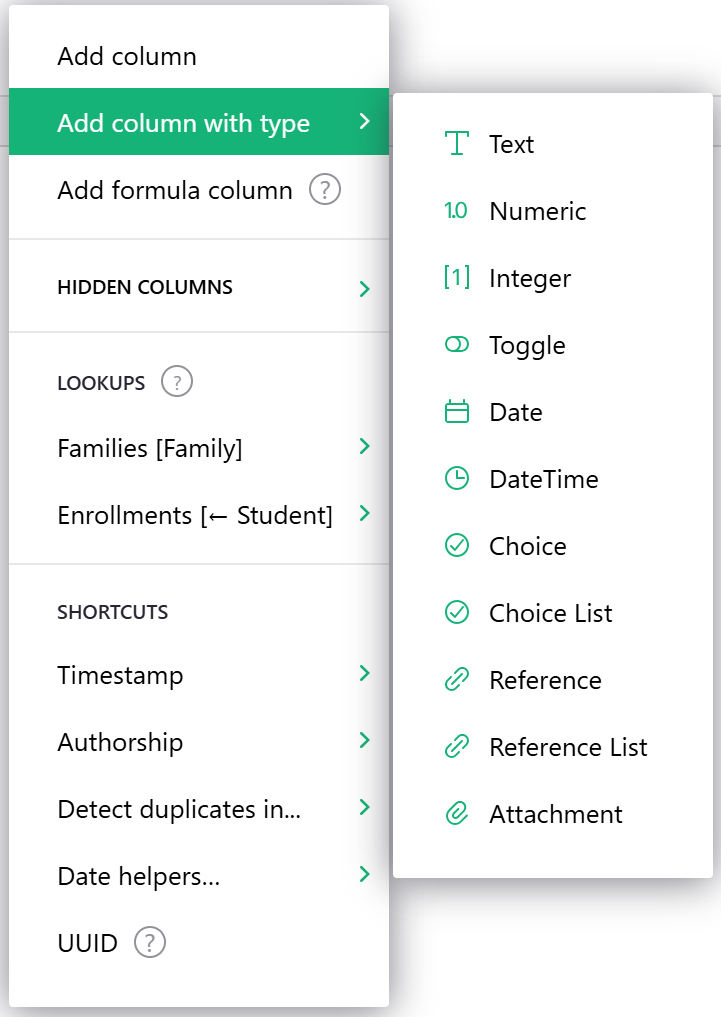Screen dimensions: 721x1017
Task: Click the Numeric type icon
Action: pyautogui.click(x=456, y=211)
